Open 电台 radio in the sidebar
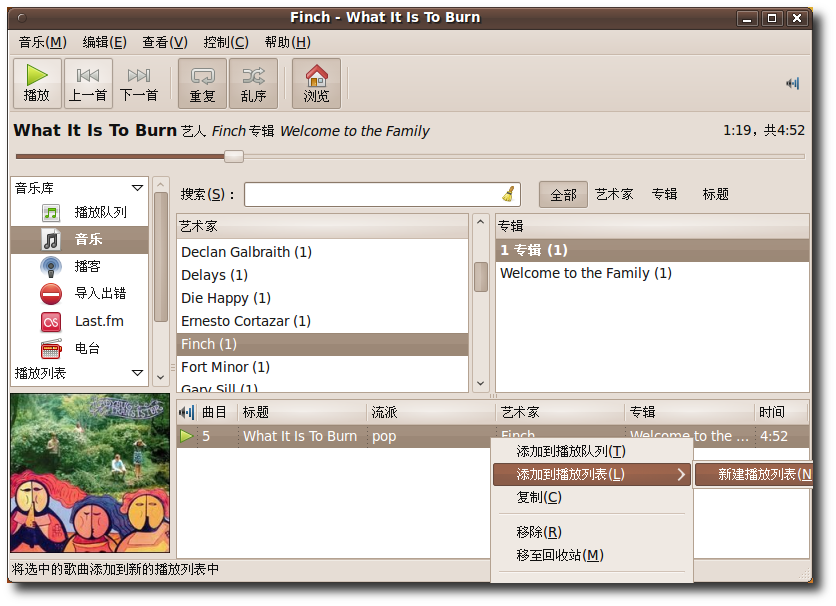The image size is (836, 606). pos(79,349)
